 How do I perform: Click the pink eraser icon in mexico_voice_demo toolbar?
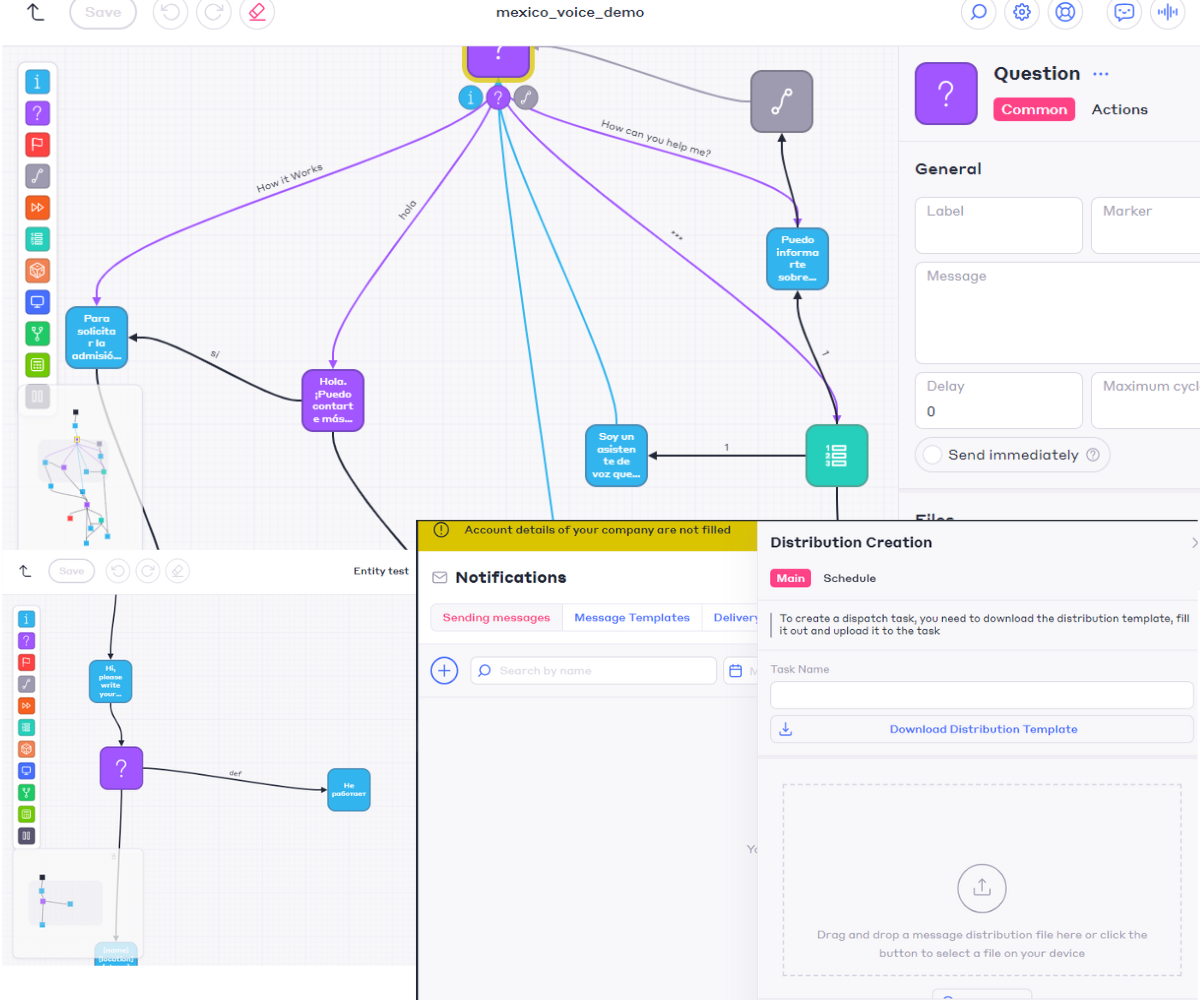tap(258, 13)
